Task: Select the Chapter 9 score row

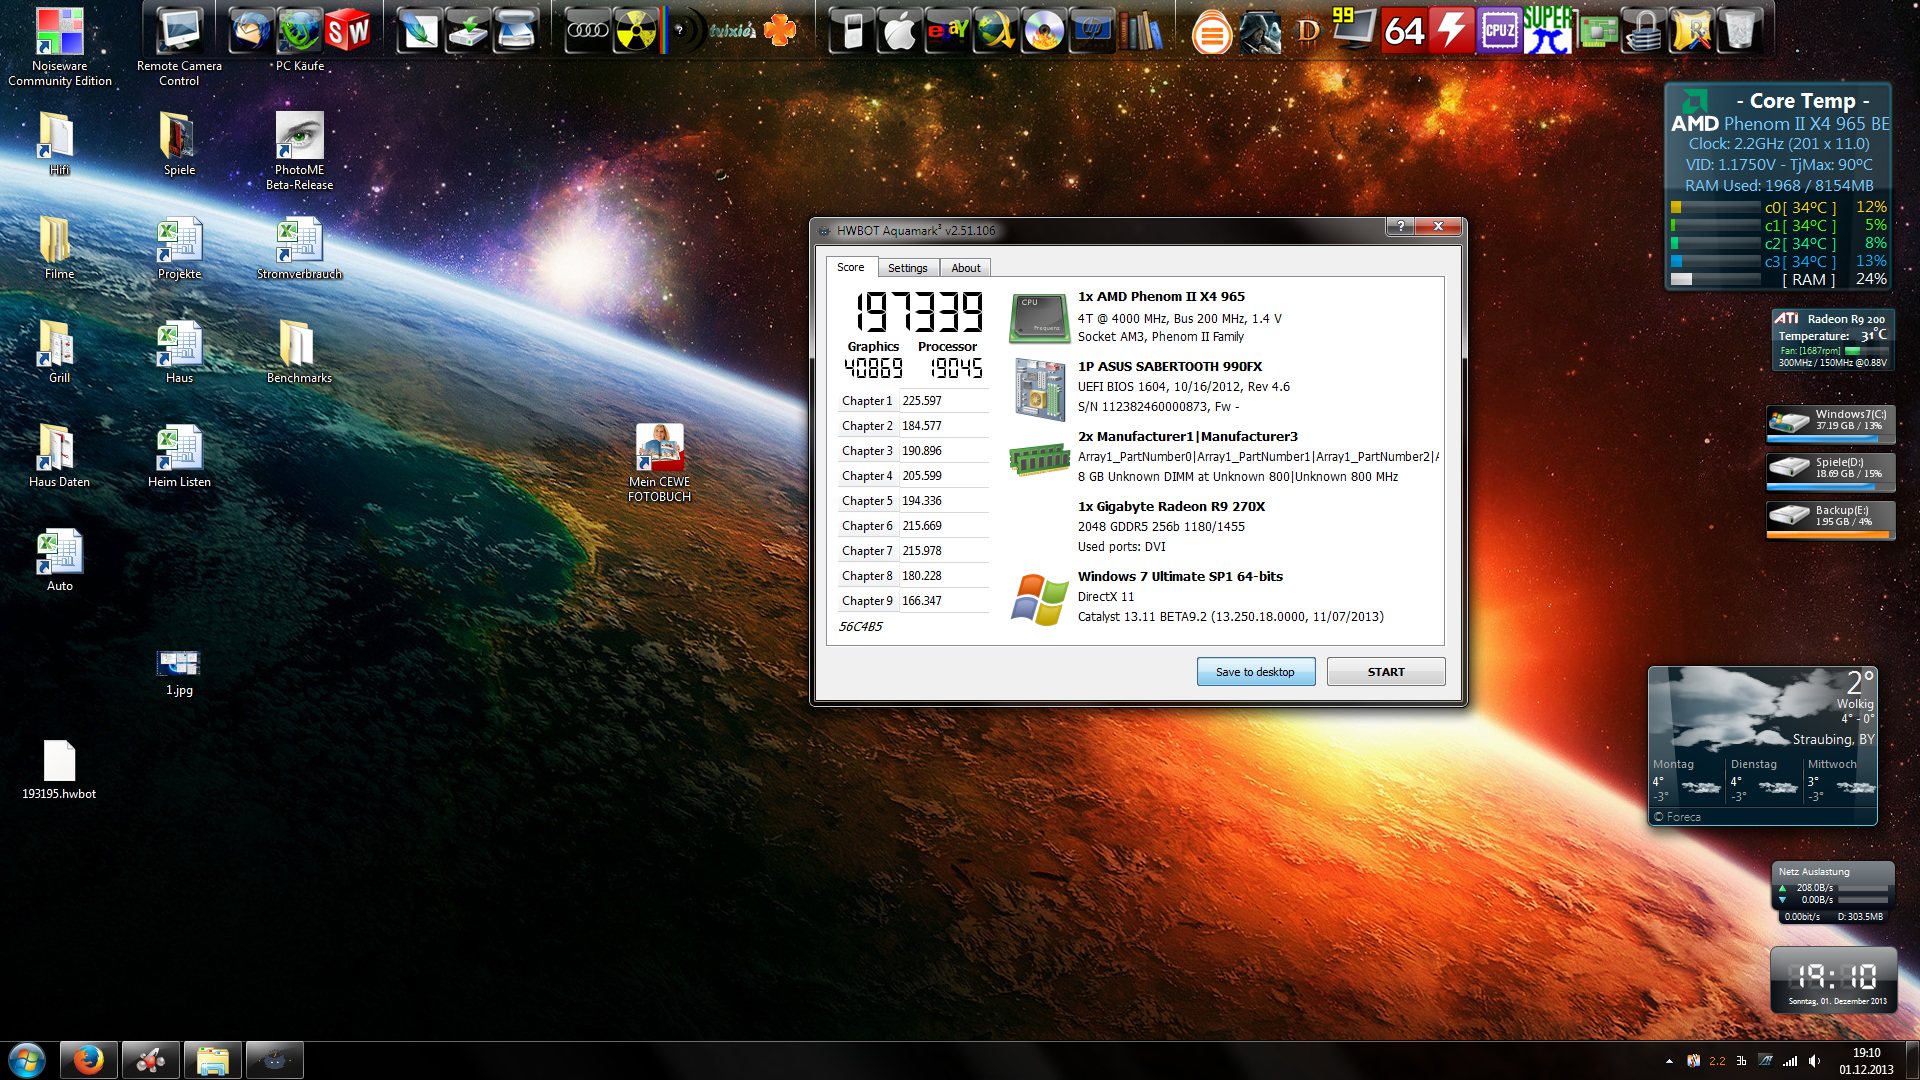Action: click(x=913, y=601)
